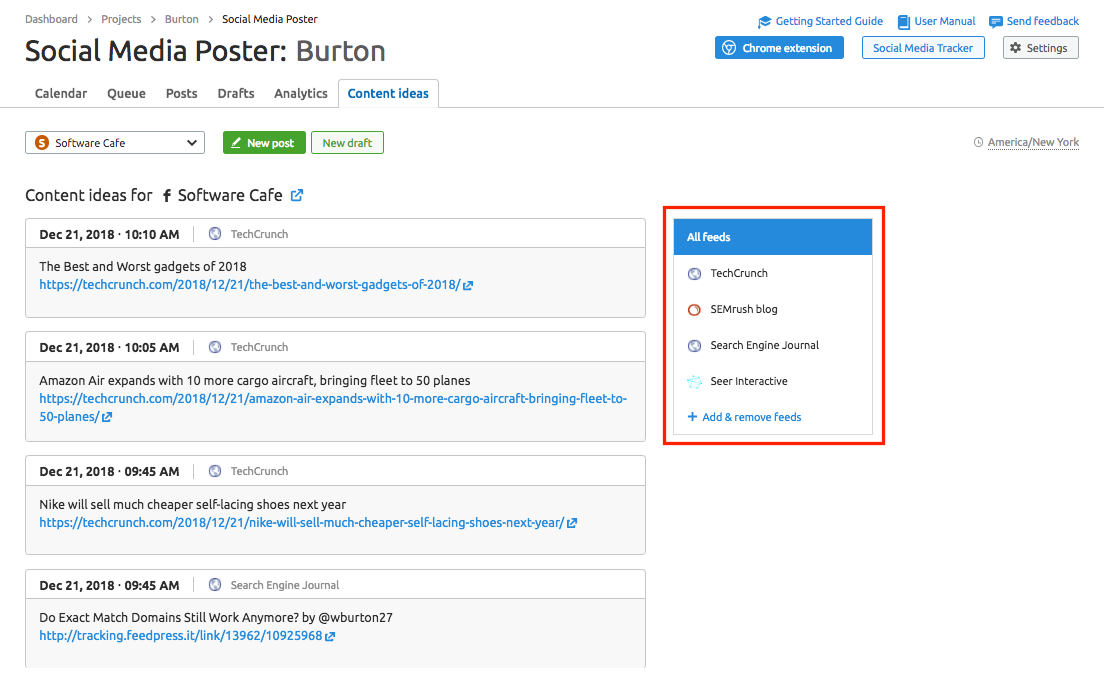Click external icon after the feedpress URL
Screen dimensions: 1104x675
click(330, 636)
